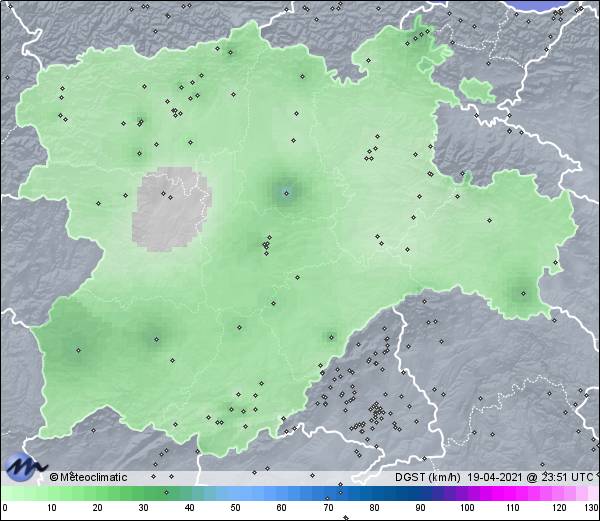The height and width of the screenshot is (521, 600).
Task: Pick the light blue scale segment above 50
Action: pyautogui.click(x=235, y=493)
